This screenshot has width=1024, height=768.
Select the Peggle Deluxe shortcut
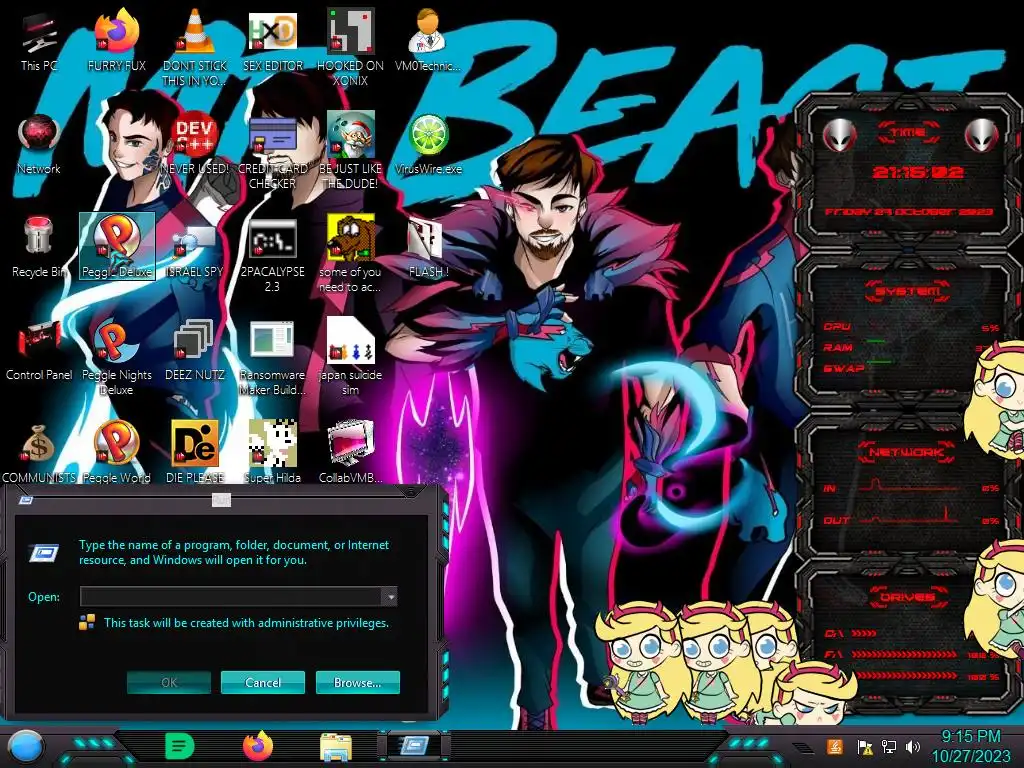117,246
